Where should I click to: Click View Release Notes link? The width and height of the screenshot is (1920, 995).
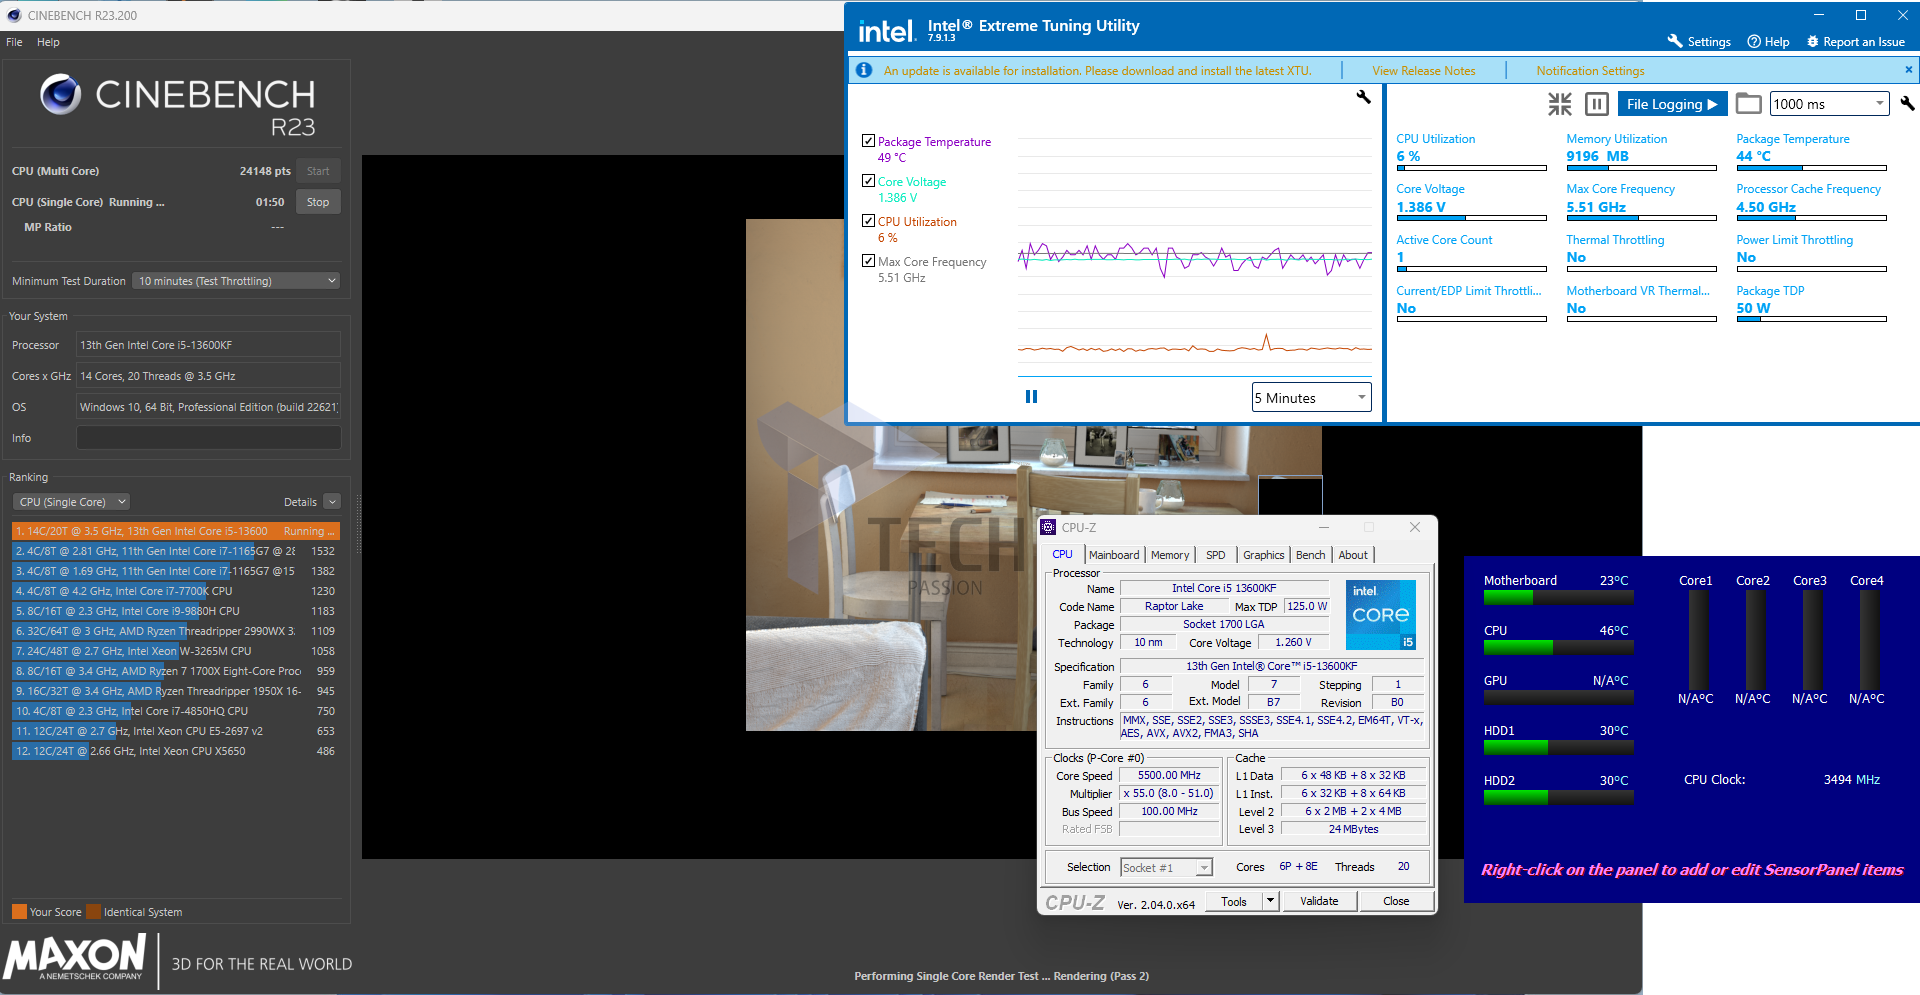[1423, 71]
